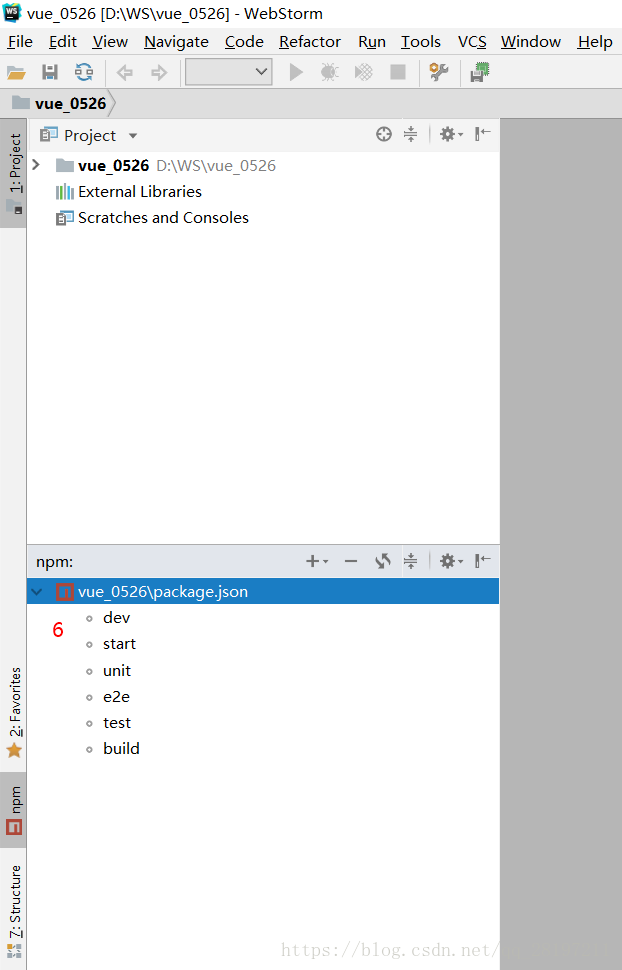This screenshot has width=622, height=970.
Task: Open the File menu
Action: click(20, 41)
